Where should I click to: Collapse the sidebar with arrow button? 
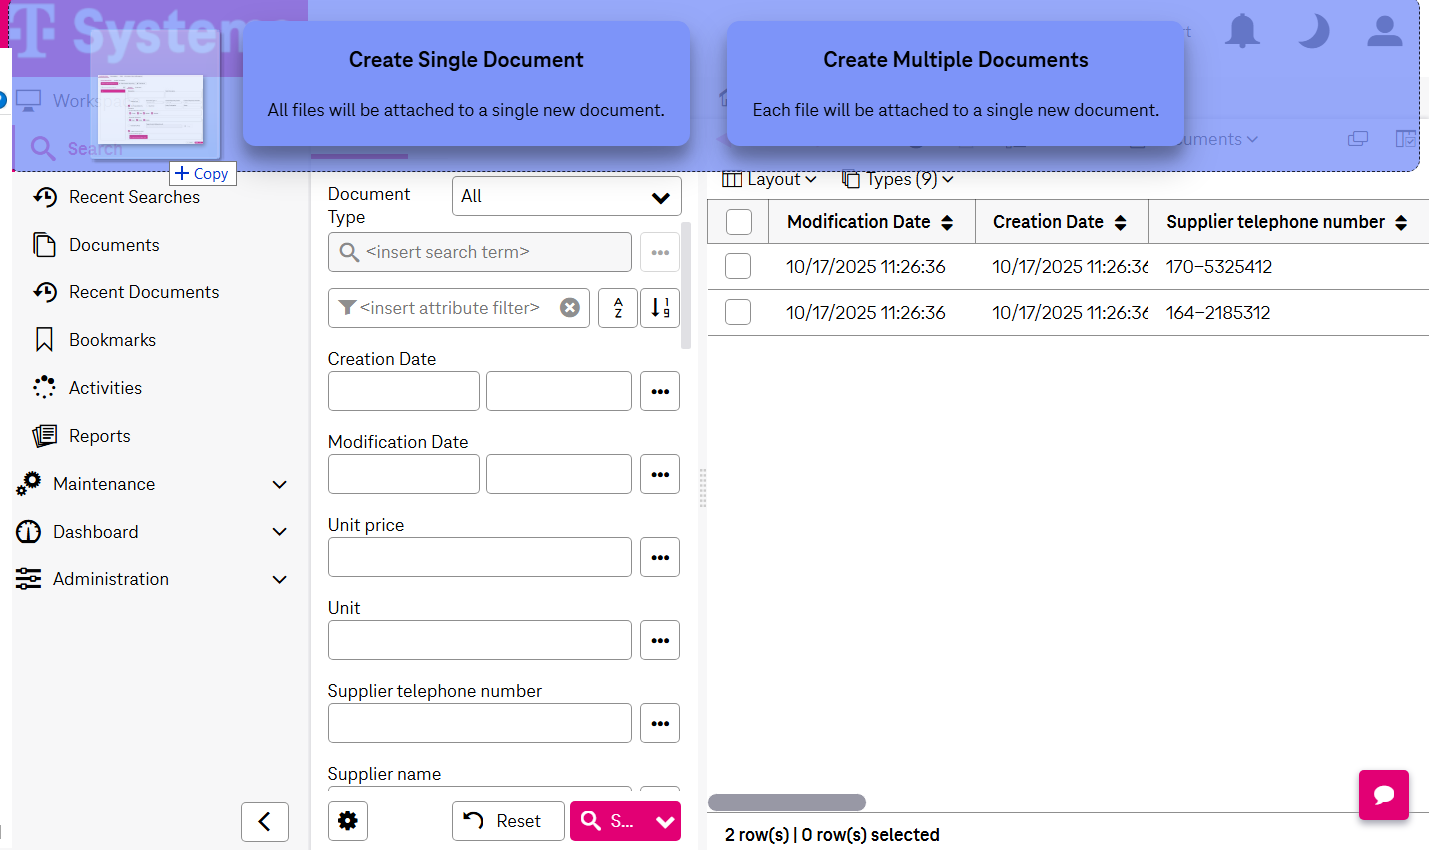pyautogui.click(x=265, y=822)
